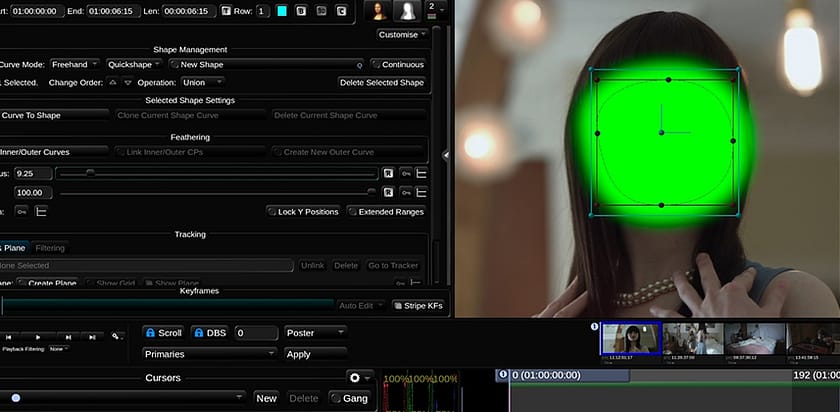Click the Curve To Shape button

coord(54,115)
